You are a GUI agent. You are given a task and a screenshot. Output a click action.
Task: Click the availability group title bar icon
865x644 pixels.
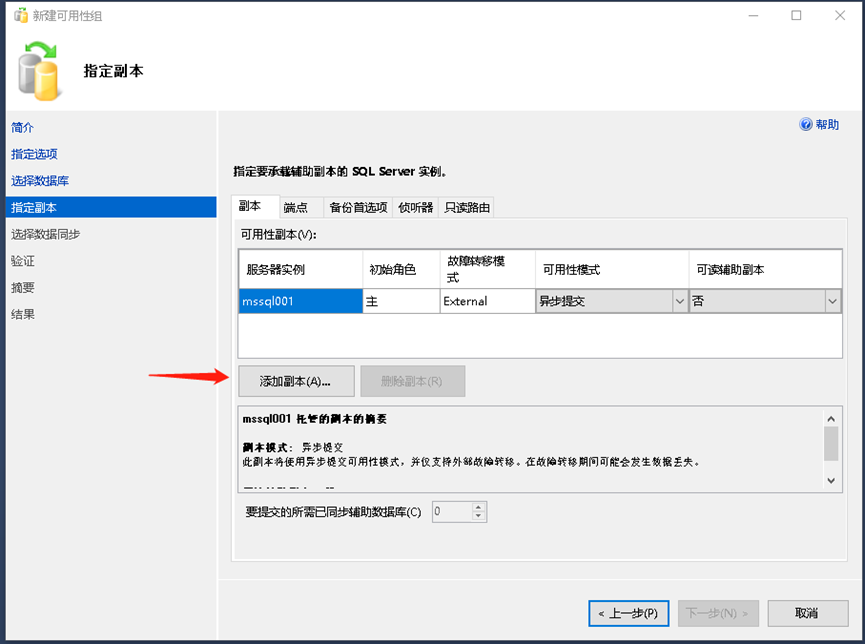(x=20, y=15)
